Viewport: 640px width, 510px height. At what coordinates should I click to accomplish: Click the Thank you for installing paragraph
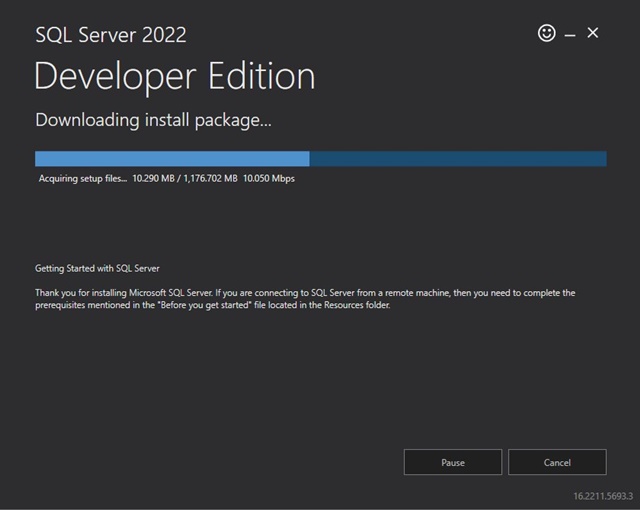(305, 299)
